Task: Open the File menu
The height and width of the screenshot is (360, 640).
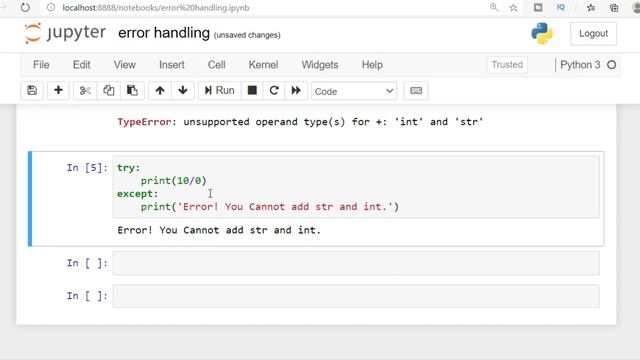Action: click(x=41, y=65)
